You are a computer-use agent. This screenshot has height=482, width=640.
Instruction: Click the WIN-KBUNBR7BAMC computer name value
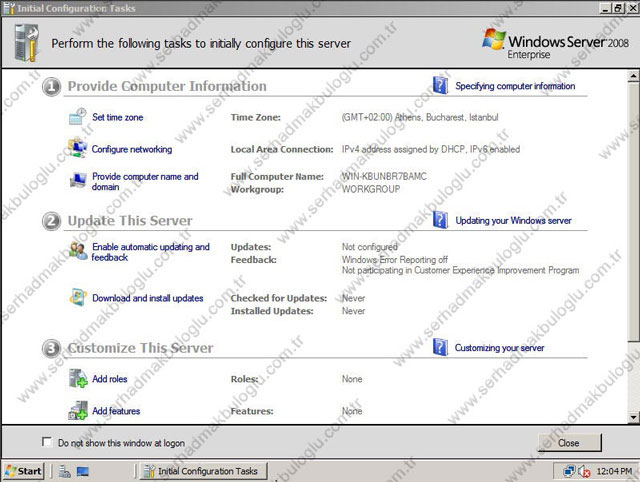pos(384,176)
